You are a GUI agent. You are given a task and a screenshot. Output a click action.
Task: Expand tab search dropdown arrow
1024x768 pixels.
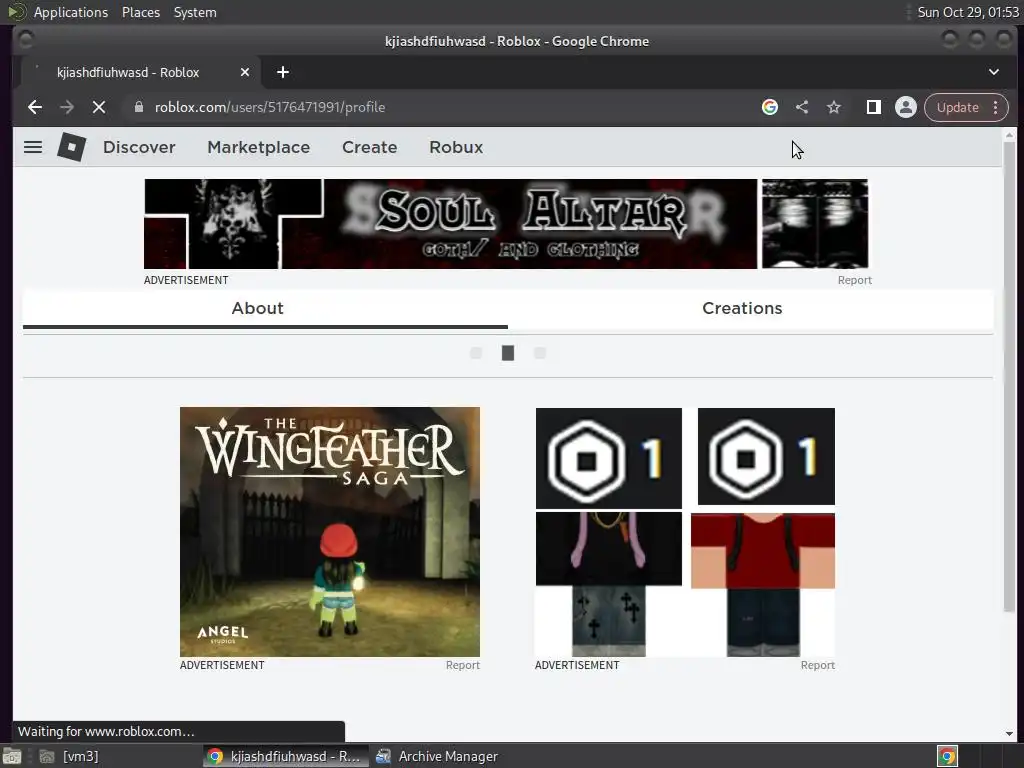(x=993, y=72)
